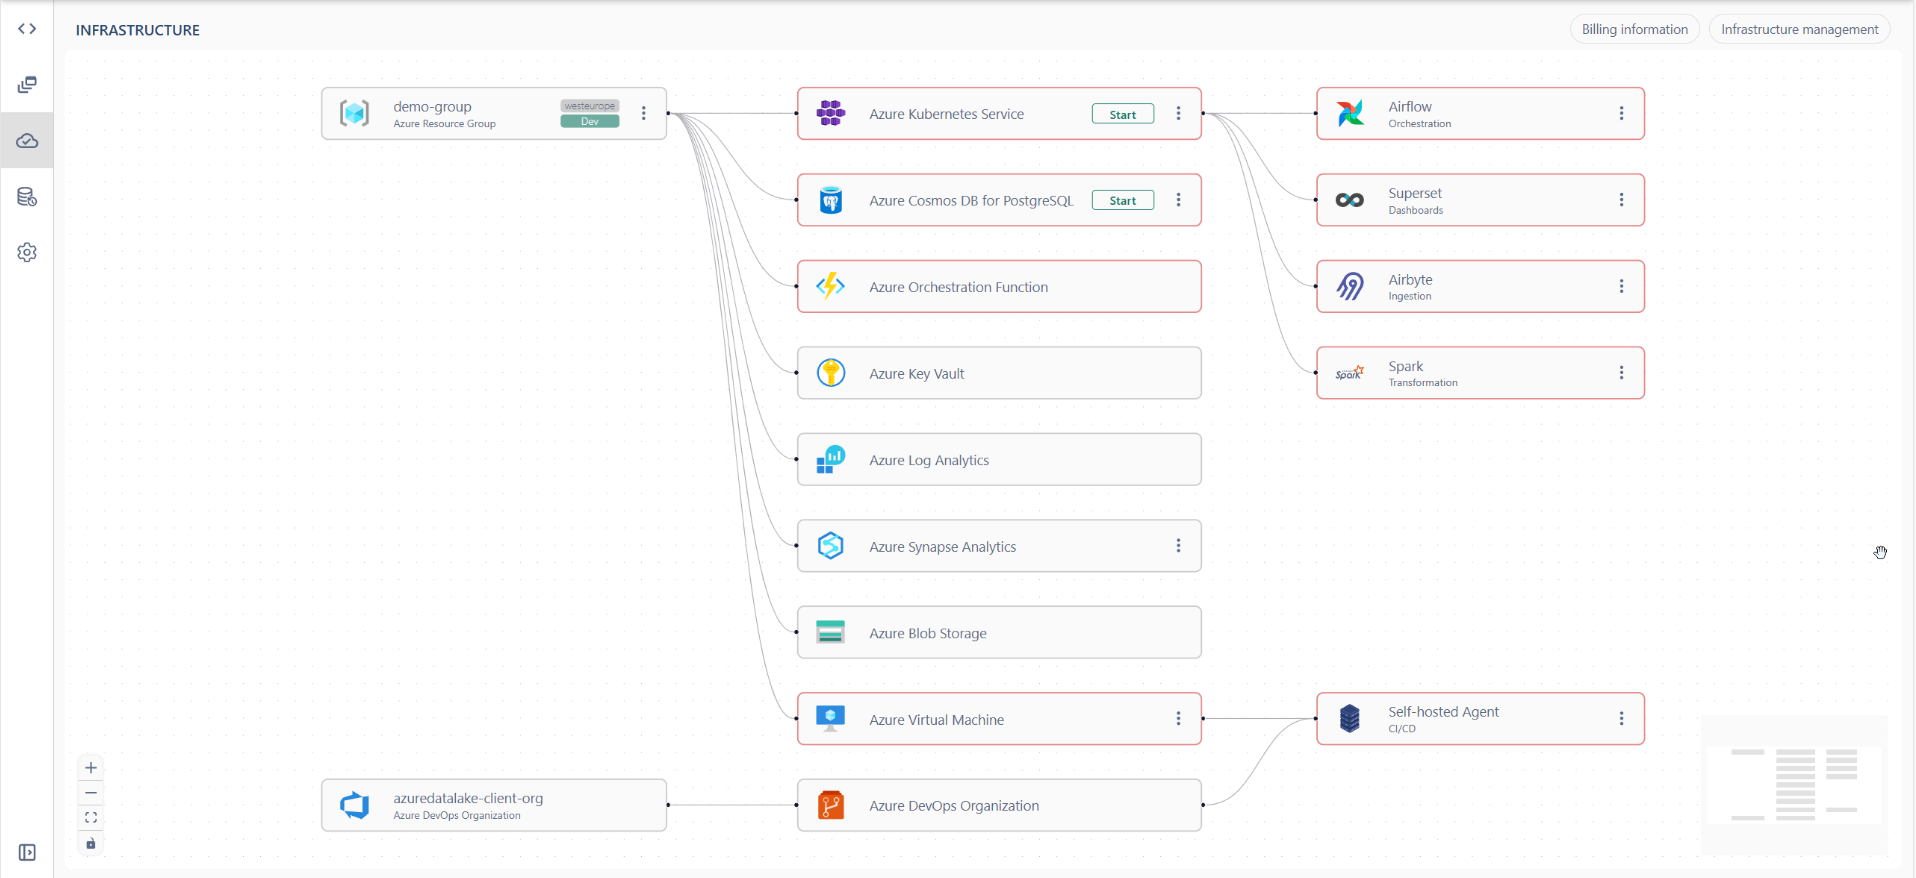Screen dimensions: 1916x878
Task: Click the Superset infinity icon
Action: click(x=1350, y=200)
